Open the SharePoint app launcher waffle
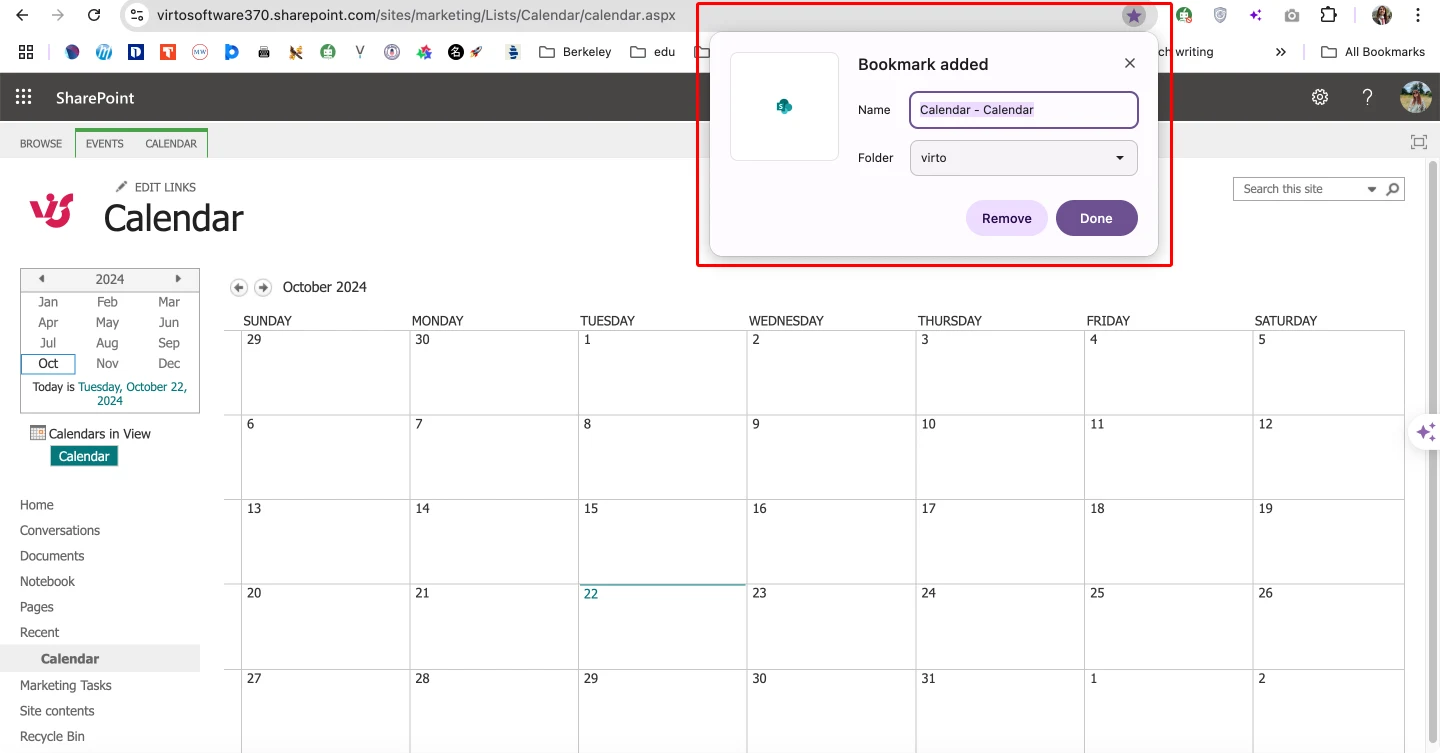The height and width of the screenshot is (753, 1440). [24, 97]
